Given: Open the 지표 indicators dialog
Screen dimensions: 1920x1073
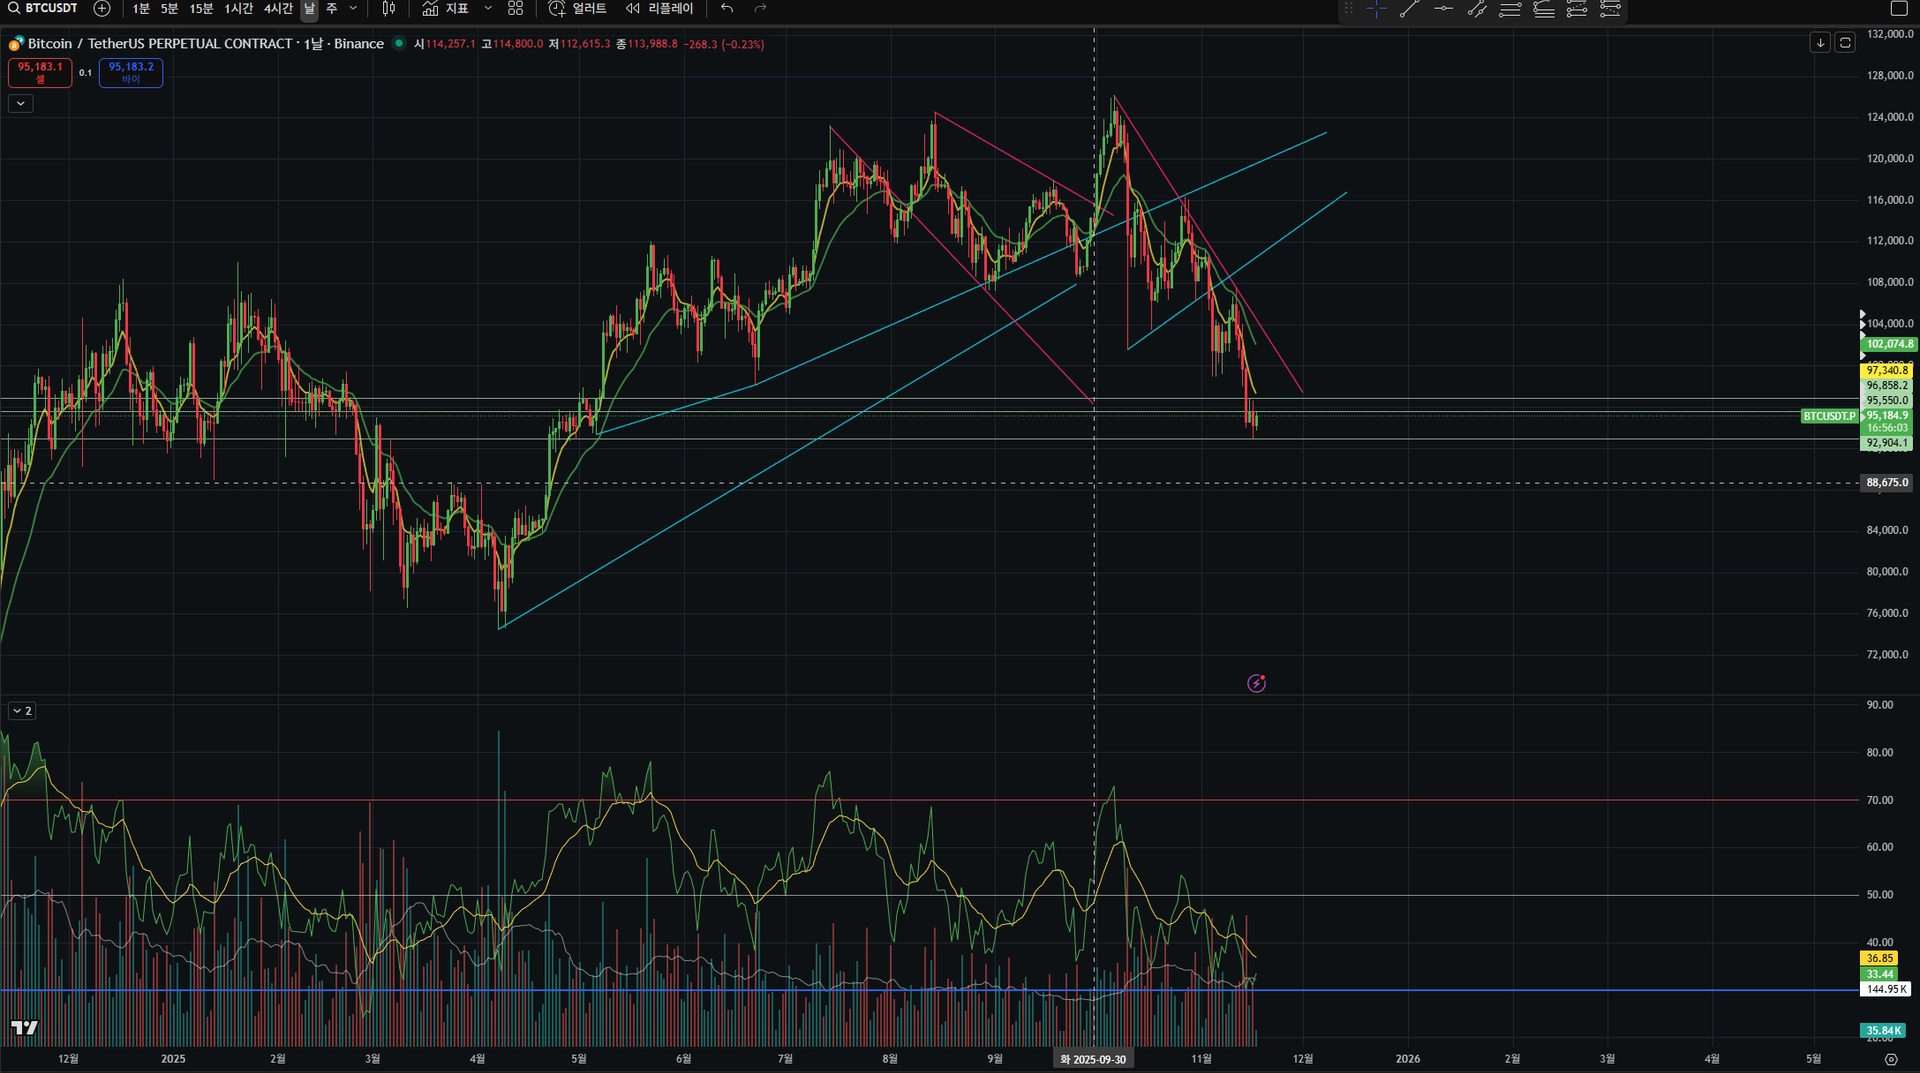Looking at the screenshot, I should [445, 8].
